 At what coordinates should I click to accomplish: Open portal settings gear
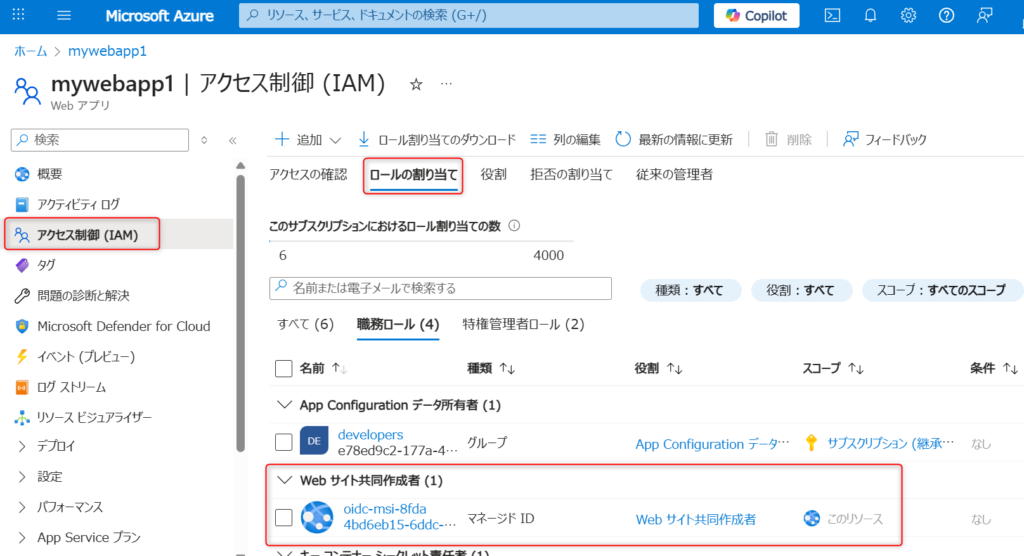pyautogui.click(x=908, y=16)
